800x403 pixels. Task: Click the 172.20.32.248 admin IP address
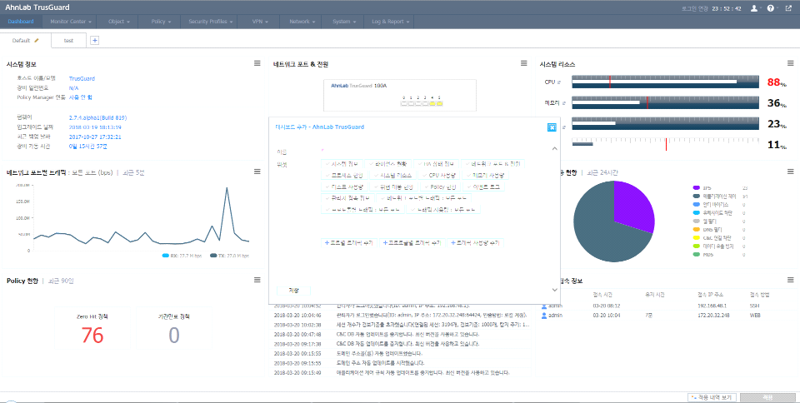[x=714, y=315]
